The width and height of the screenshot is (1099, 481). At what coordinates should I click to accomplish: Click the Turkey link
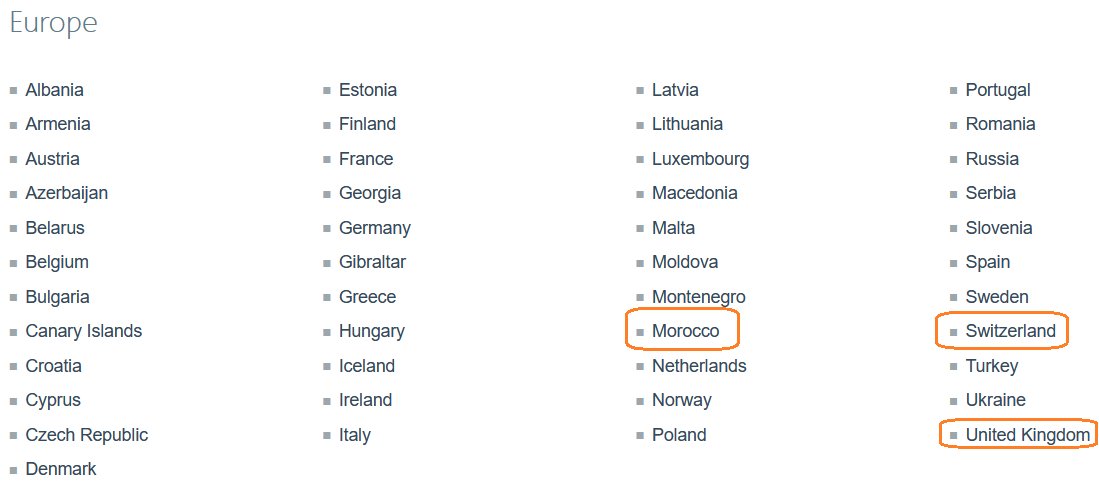[991, 366]
